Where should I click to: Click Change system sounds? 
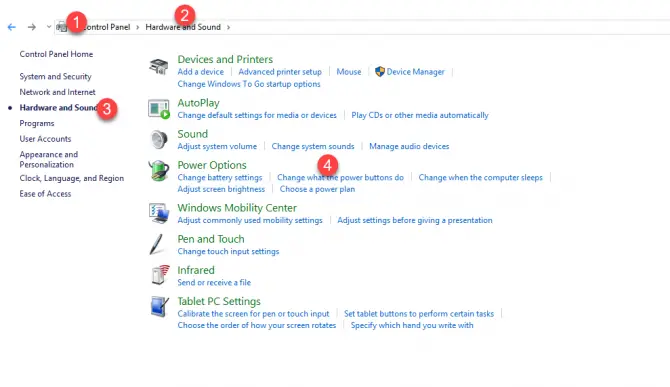pos(313,147)
